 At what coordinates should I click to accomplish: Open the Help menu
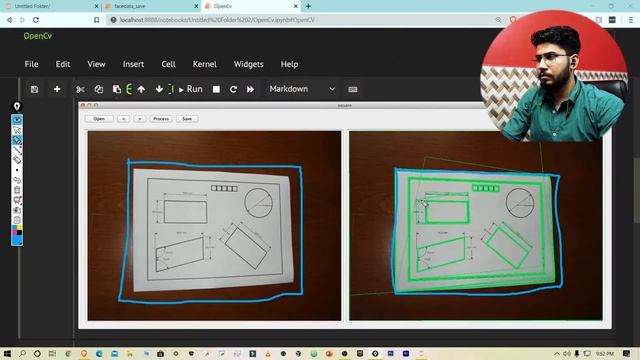289,64
